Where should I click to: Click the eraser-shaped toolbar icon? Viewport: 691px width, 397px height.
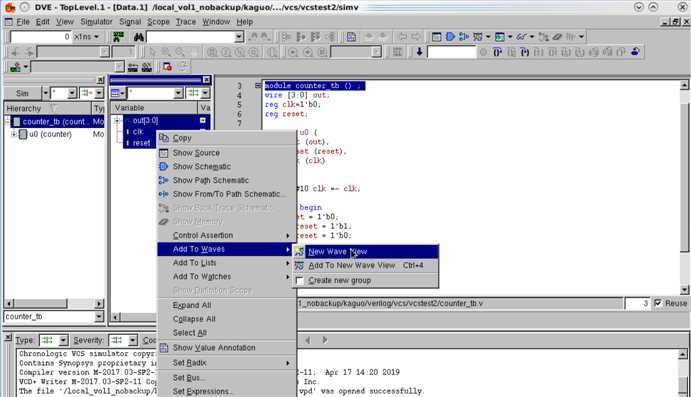tap(557, 37)
